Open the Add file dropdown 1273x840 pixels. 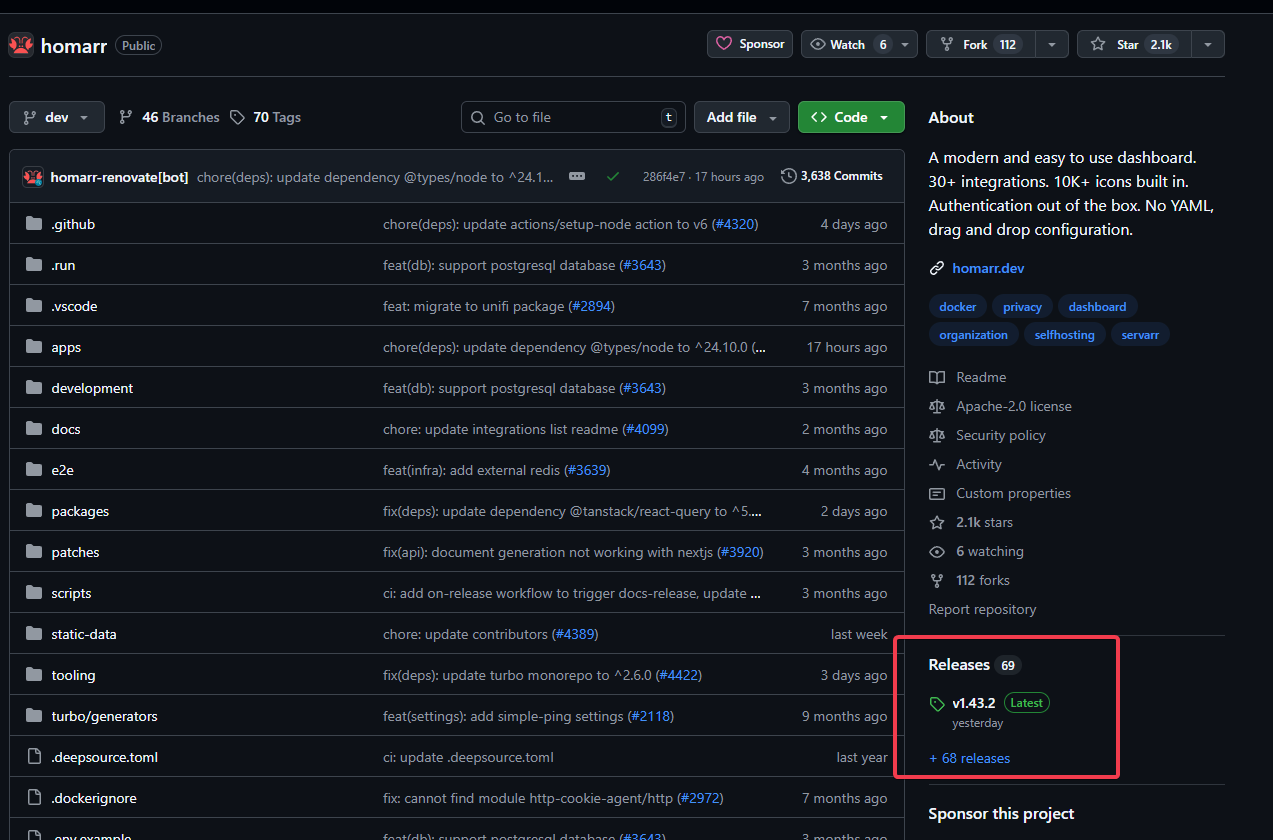coord(742,117)
